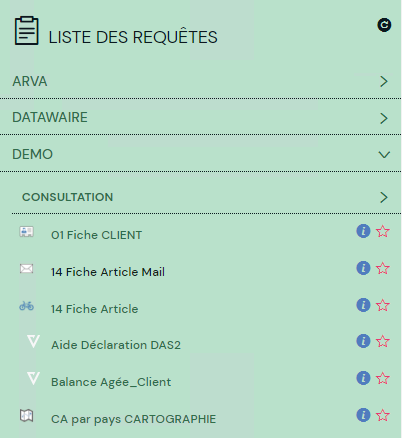This screenshot has height=438, width=402.
Task: Expand the ARVA section
Action: [x=201, y=81]
